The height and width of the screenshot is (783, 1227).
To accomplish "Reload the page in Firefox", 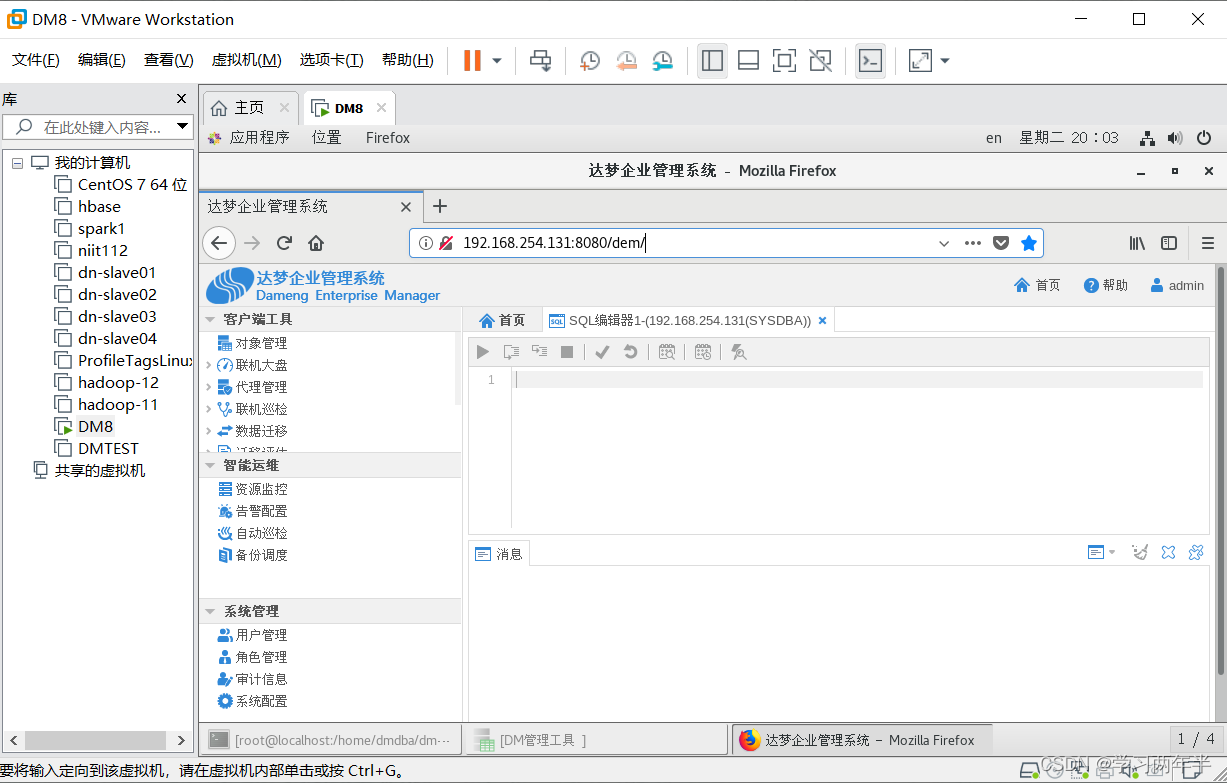I will click(x=284, y=243).
